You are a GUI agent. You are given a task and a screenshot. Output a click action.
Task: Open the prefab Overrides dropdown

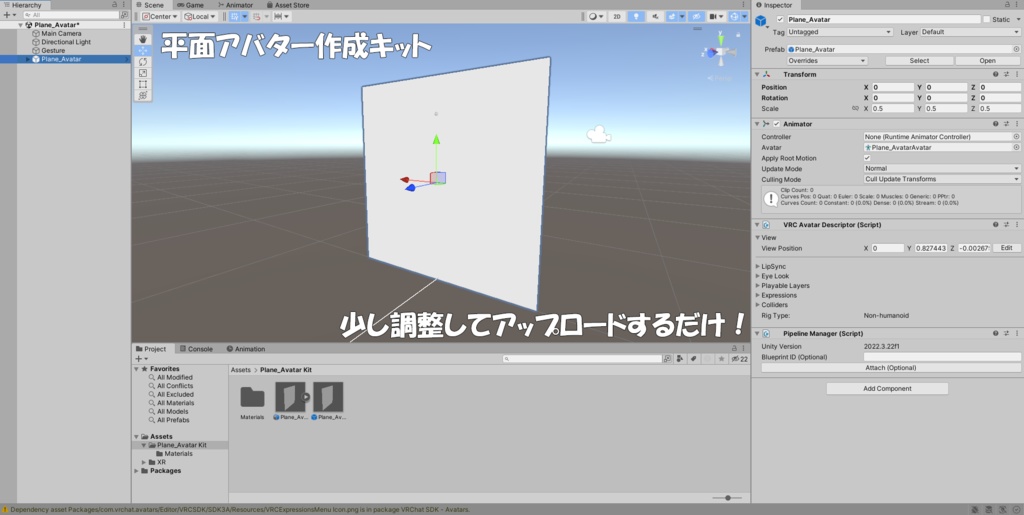pos(827,61)
